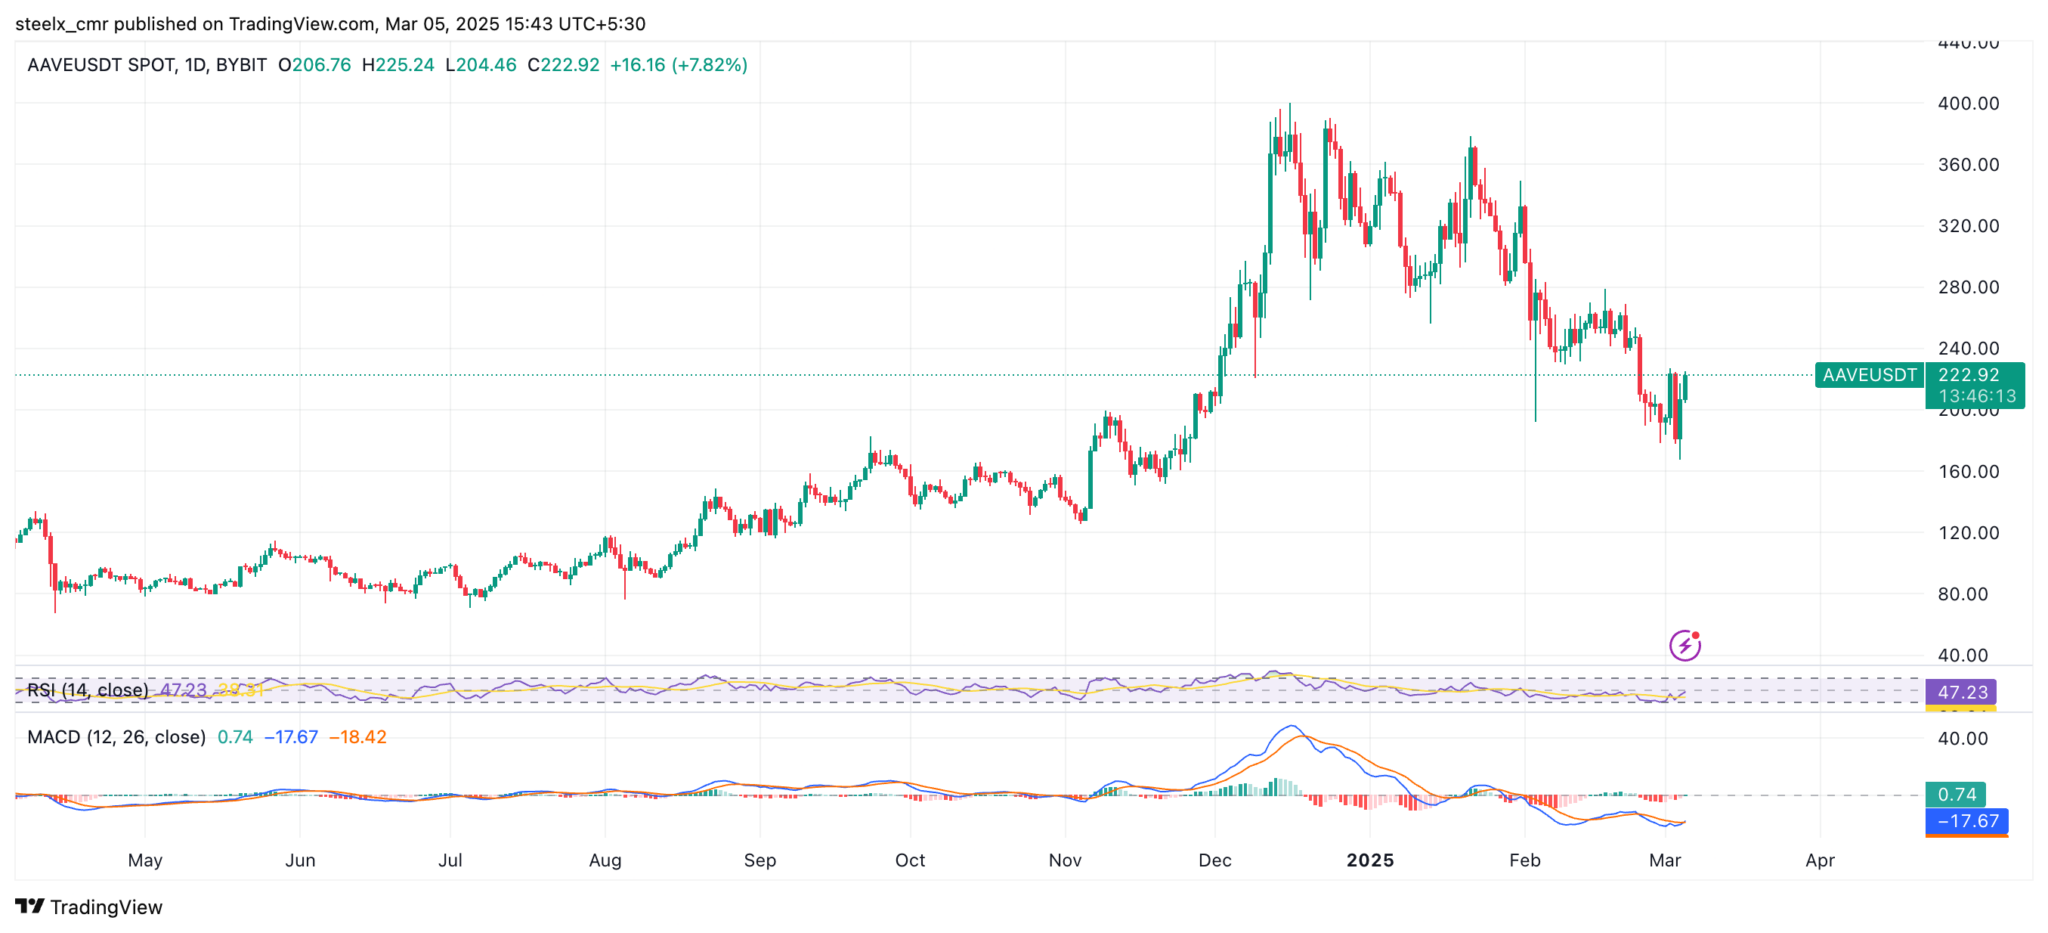2048x933 pixels.
Task: Click the Mar label on the time axis
Action: pos(1667,860)
